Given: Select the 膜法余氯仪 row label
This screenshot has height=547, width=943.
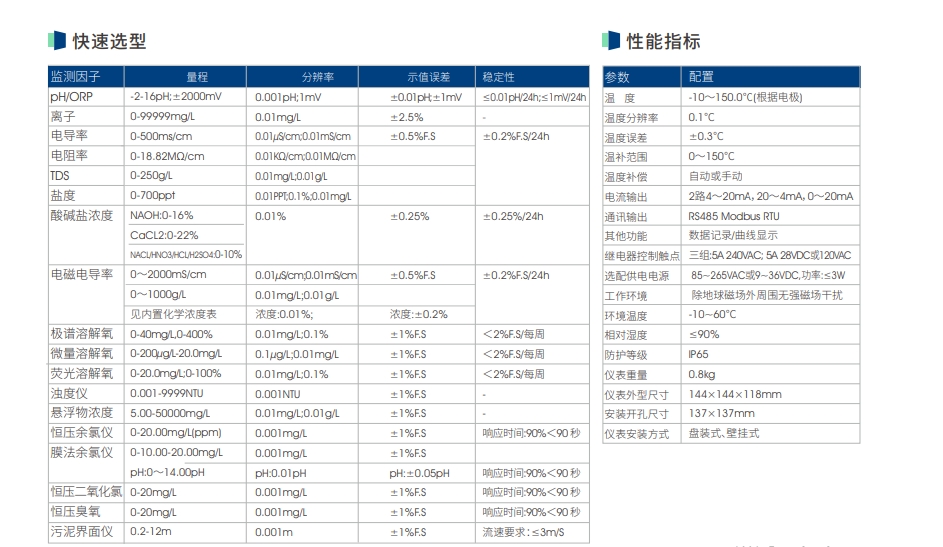Looking at the screenshot, I should tap(82, 453).
